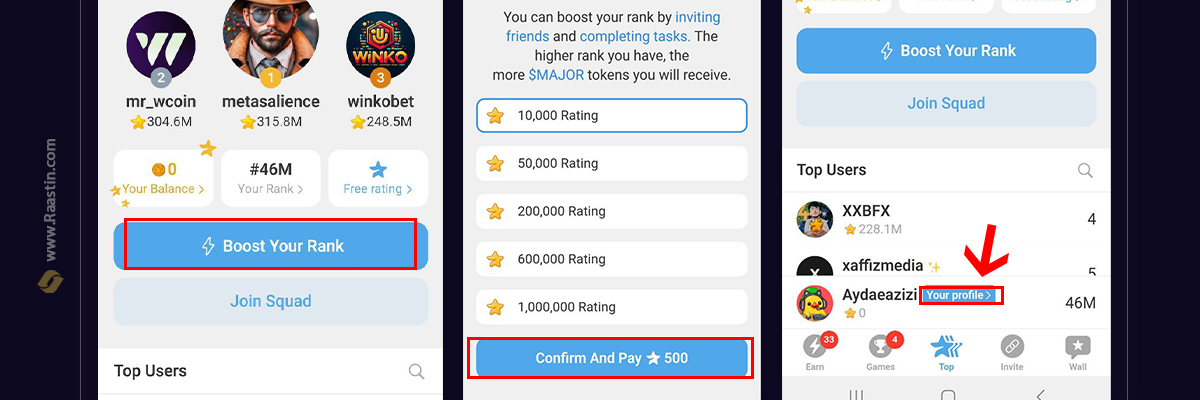Open the inviting friends link
The width and height of the screenshot is (1200, 400).
(613, 27)
